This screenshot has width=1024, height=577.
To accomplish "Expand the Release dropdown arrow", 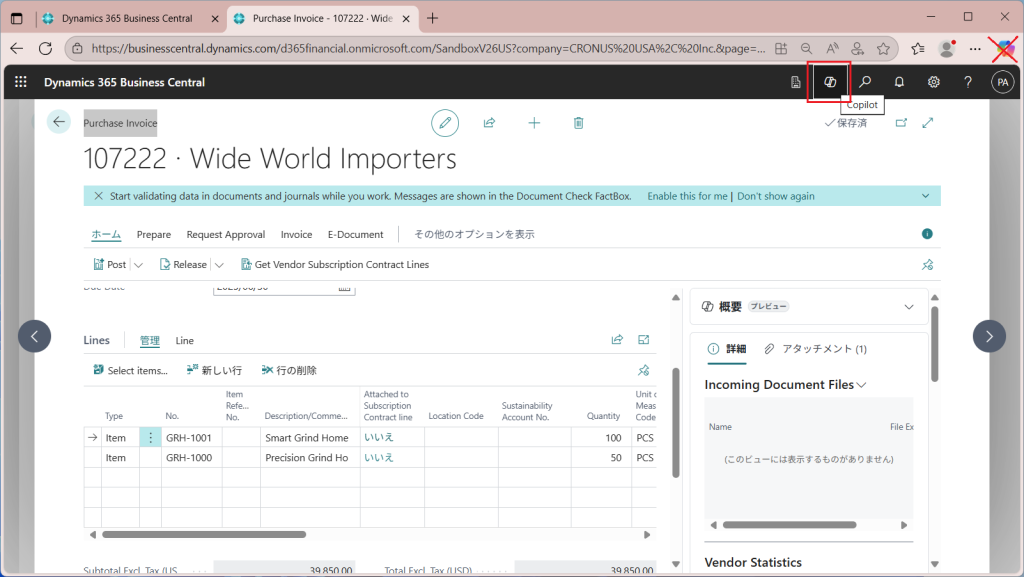I will tap(219, 265).
